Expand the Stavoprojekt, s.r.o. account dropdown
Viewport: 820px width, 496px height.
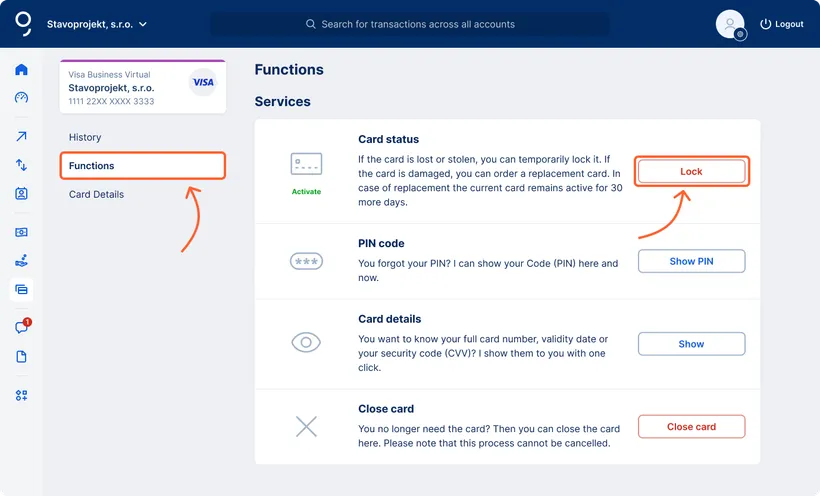(97, 24)
